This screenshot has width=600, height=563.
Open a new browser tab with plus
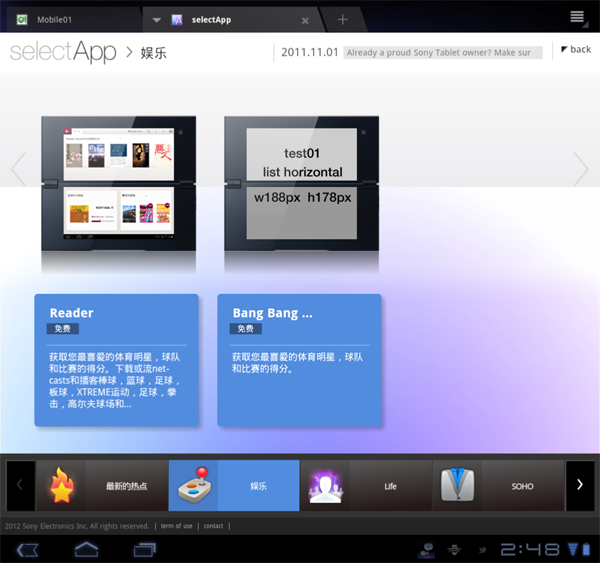pos(342,19)
